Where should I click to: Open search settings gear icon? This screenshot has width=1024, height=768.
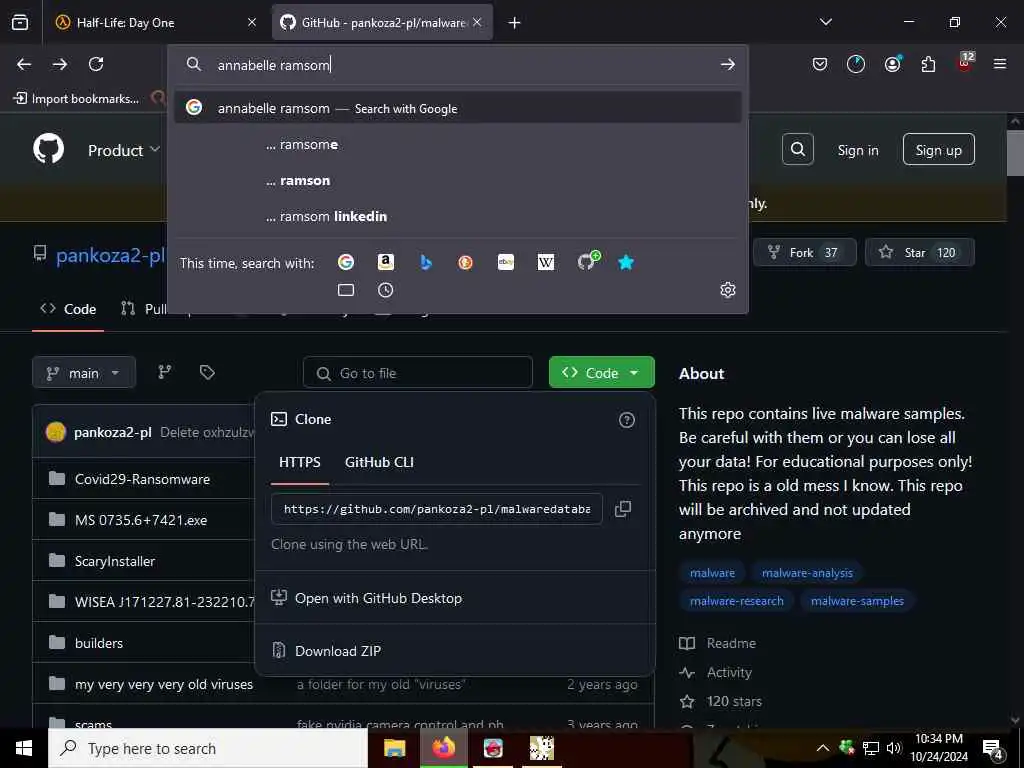tap(728, 290)
